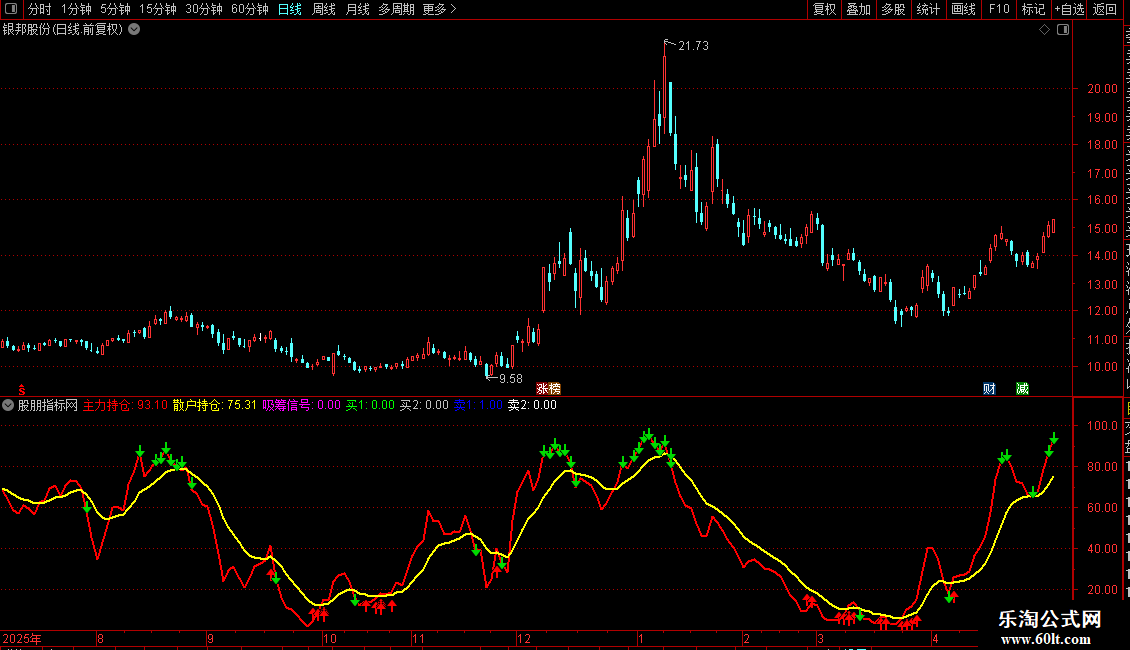
Task: Click the 2025年 time axis label
Action: (x=22, y=638)
